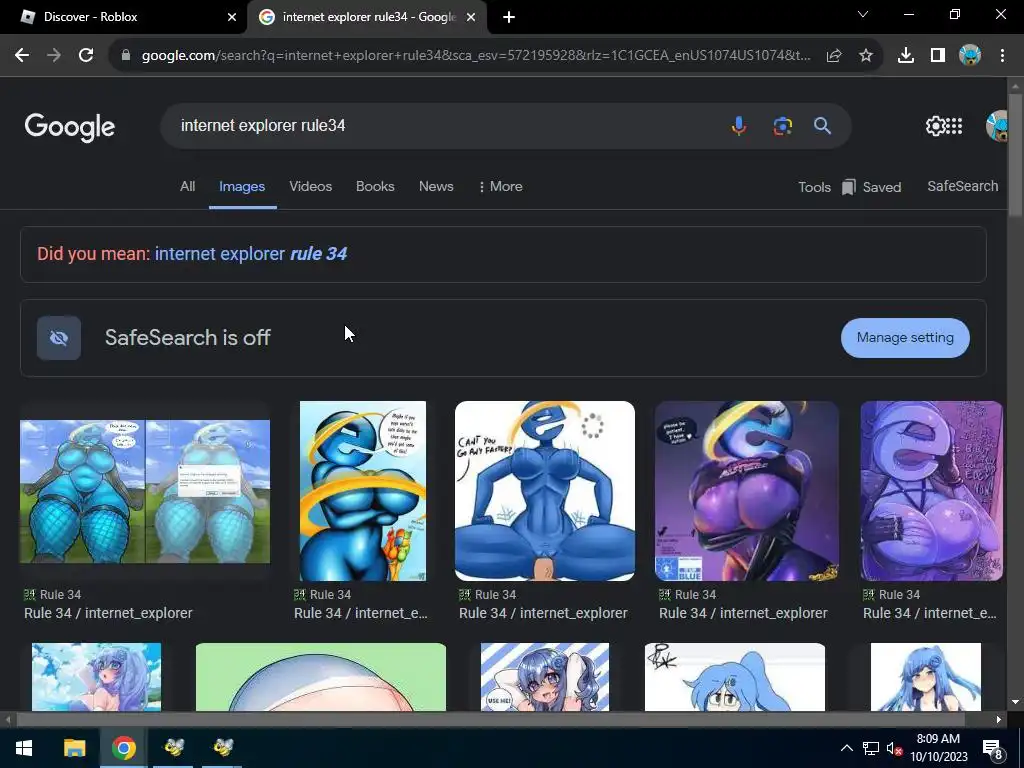
Task: Close the Discover - Roblox tab
Action: coord(232,17)
